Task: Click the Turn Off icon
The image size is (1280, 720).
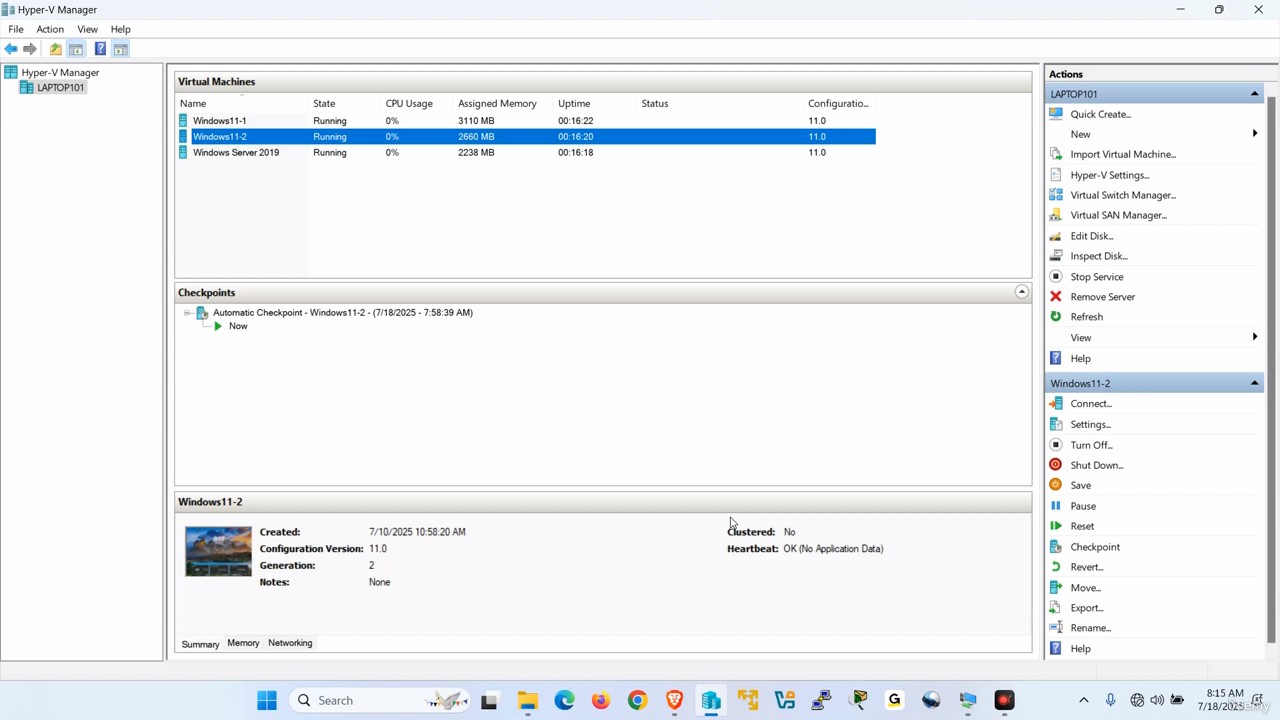Action: click(x=1055, y=445)
